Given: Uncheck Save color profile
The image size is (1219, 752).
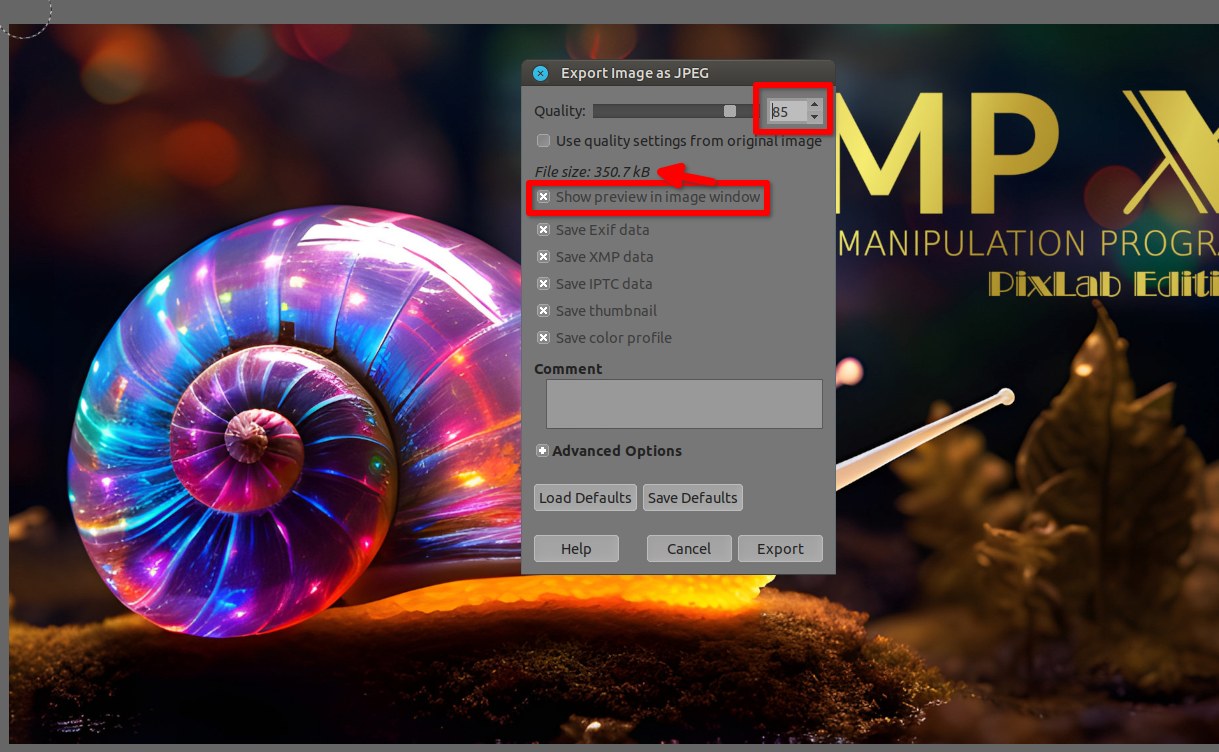Looking at the screenshot, I should click(x=543, y=338).
